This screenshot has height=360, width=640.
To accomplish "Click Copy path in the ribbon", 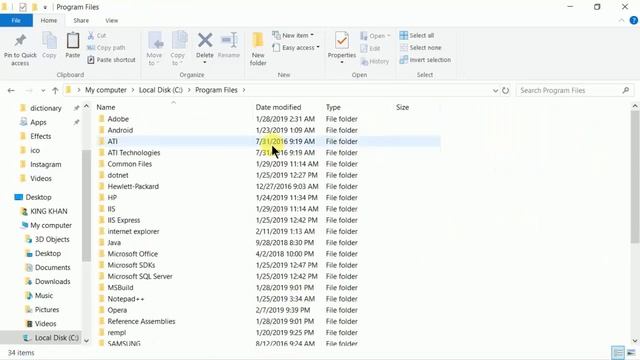I will [106, 48].
